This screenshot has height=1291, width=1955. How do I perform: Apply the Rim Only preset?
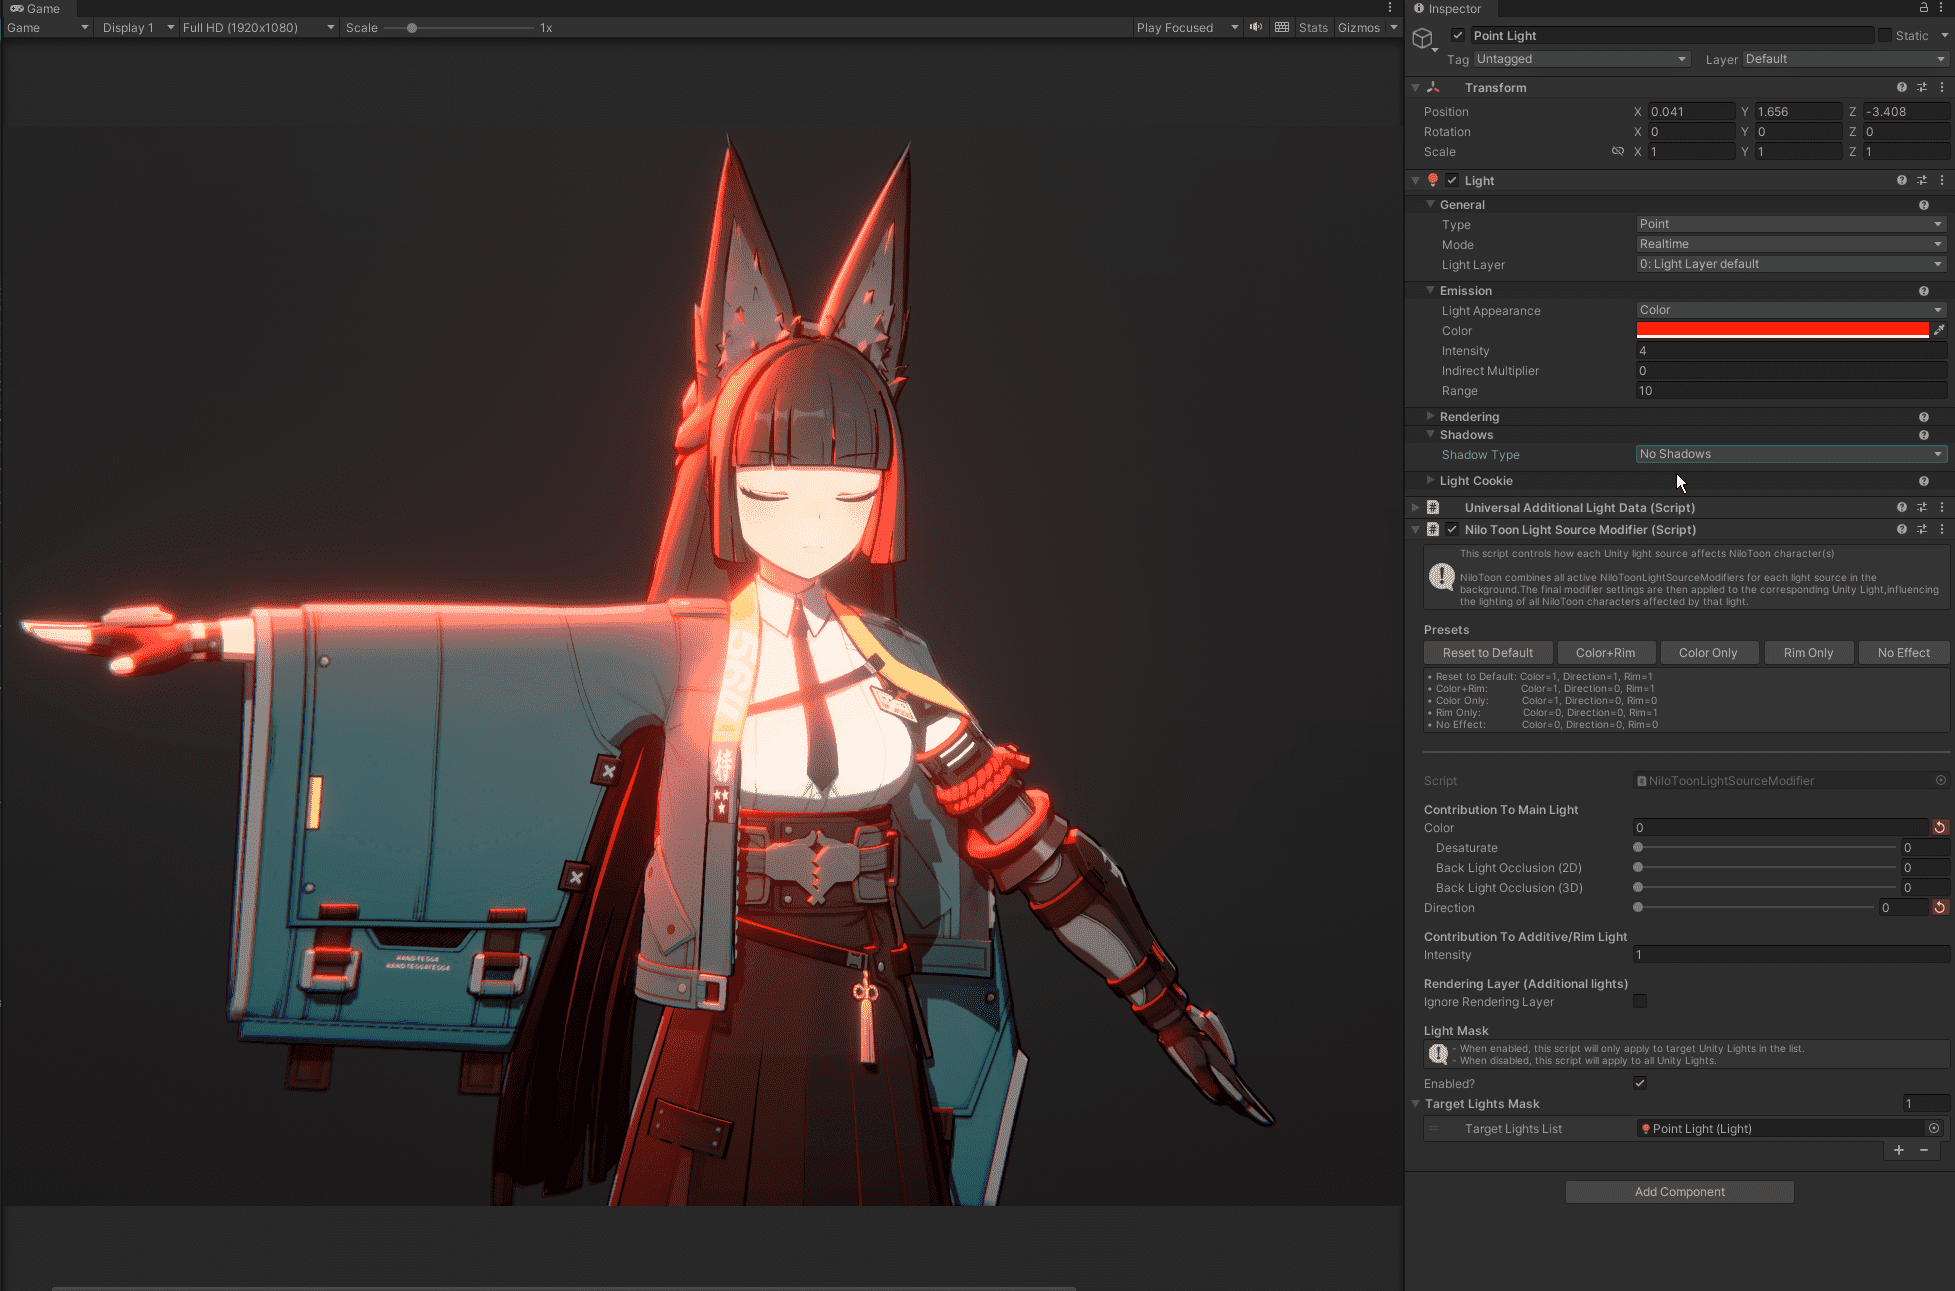(x=1809, y=653)
